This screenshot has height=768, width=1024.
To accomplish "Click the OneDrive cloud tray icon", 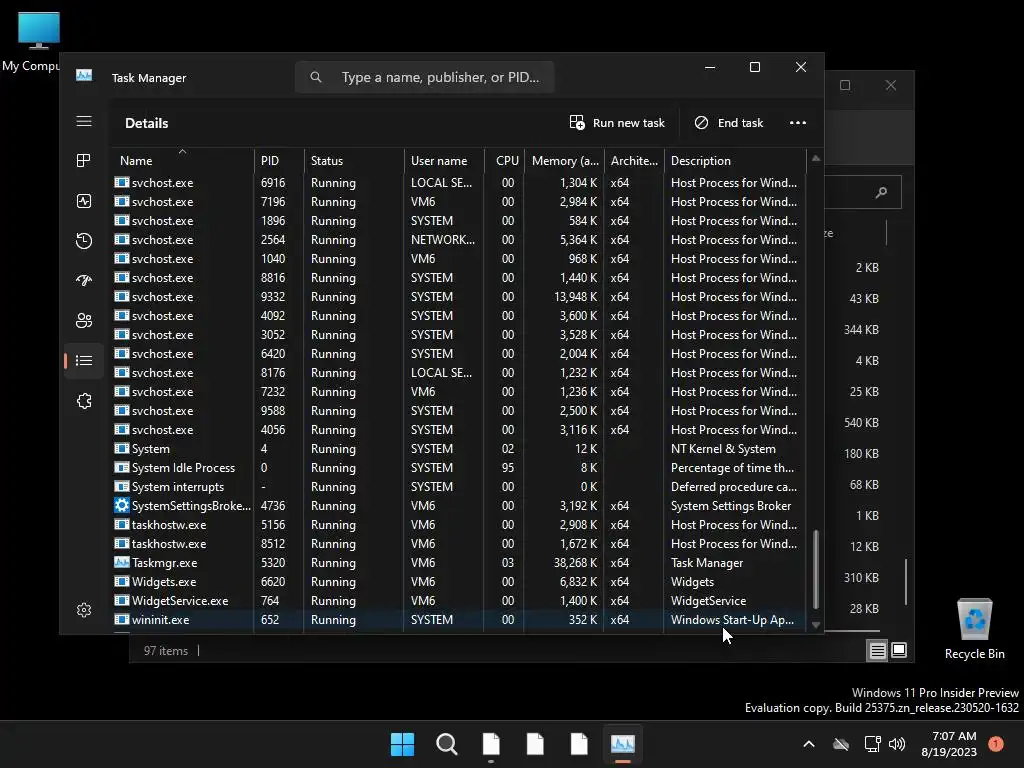I will (841, 744).
